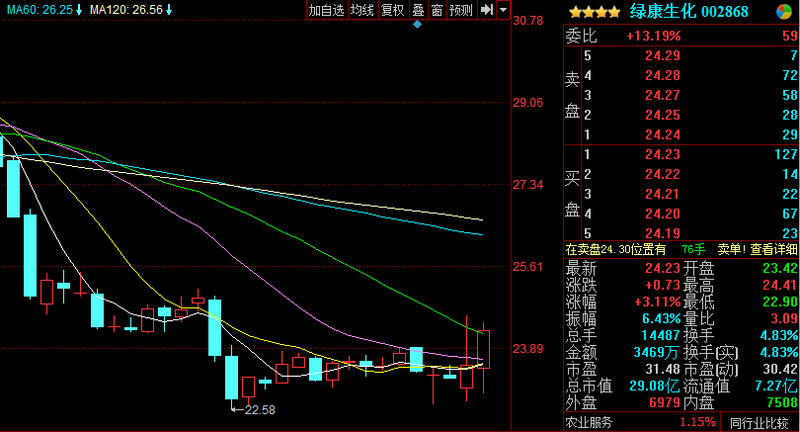Expand the 卖盘 sell order panel label

[x=572, y=95]
